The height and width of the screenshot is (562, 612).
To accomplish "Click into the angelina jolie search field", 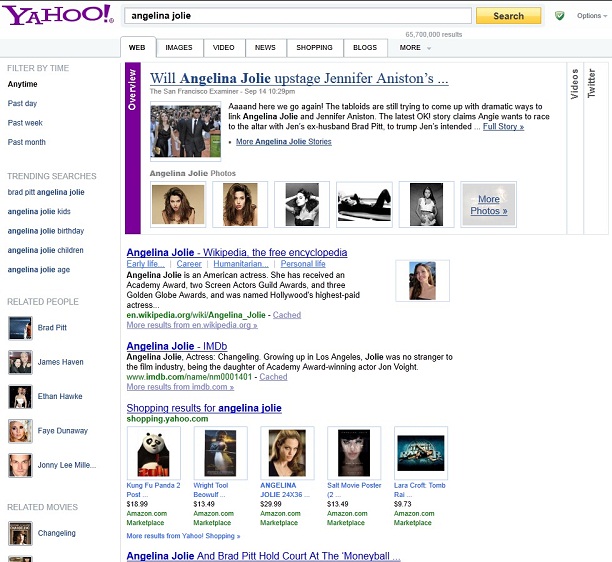I will click(x=298, y=16).
